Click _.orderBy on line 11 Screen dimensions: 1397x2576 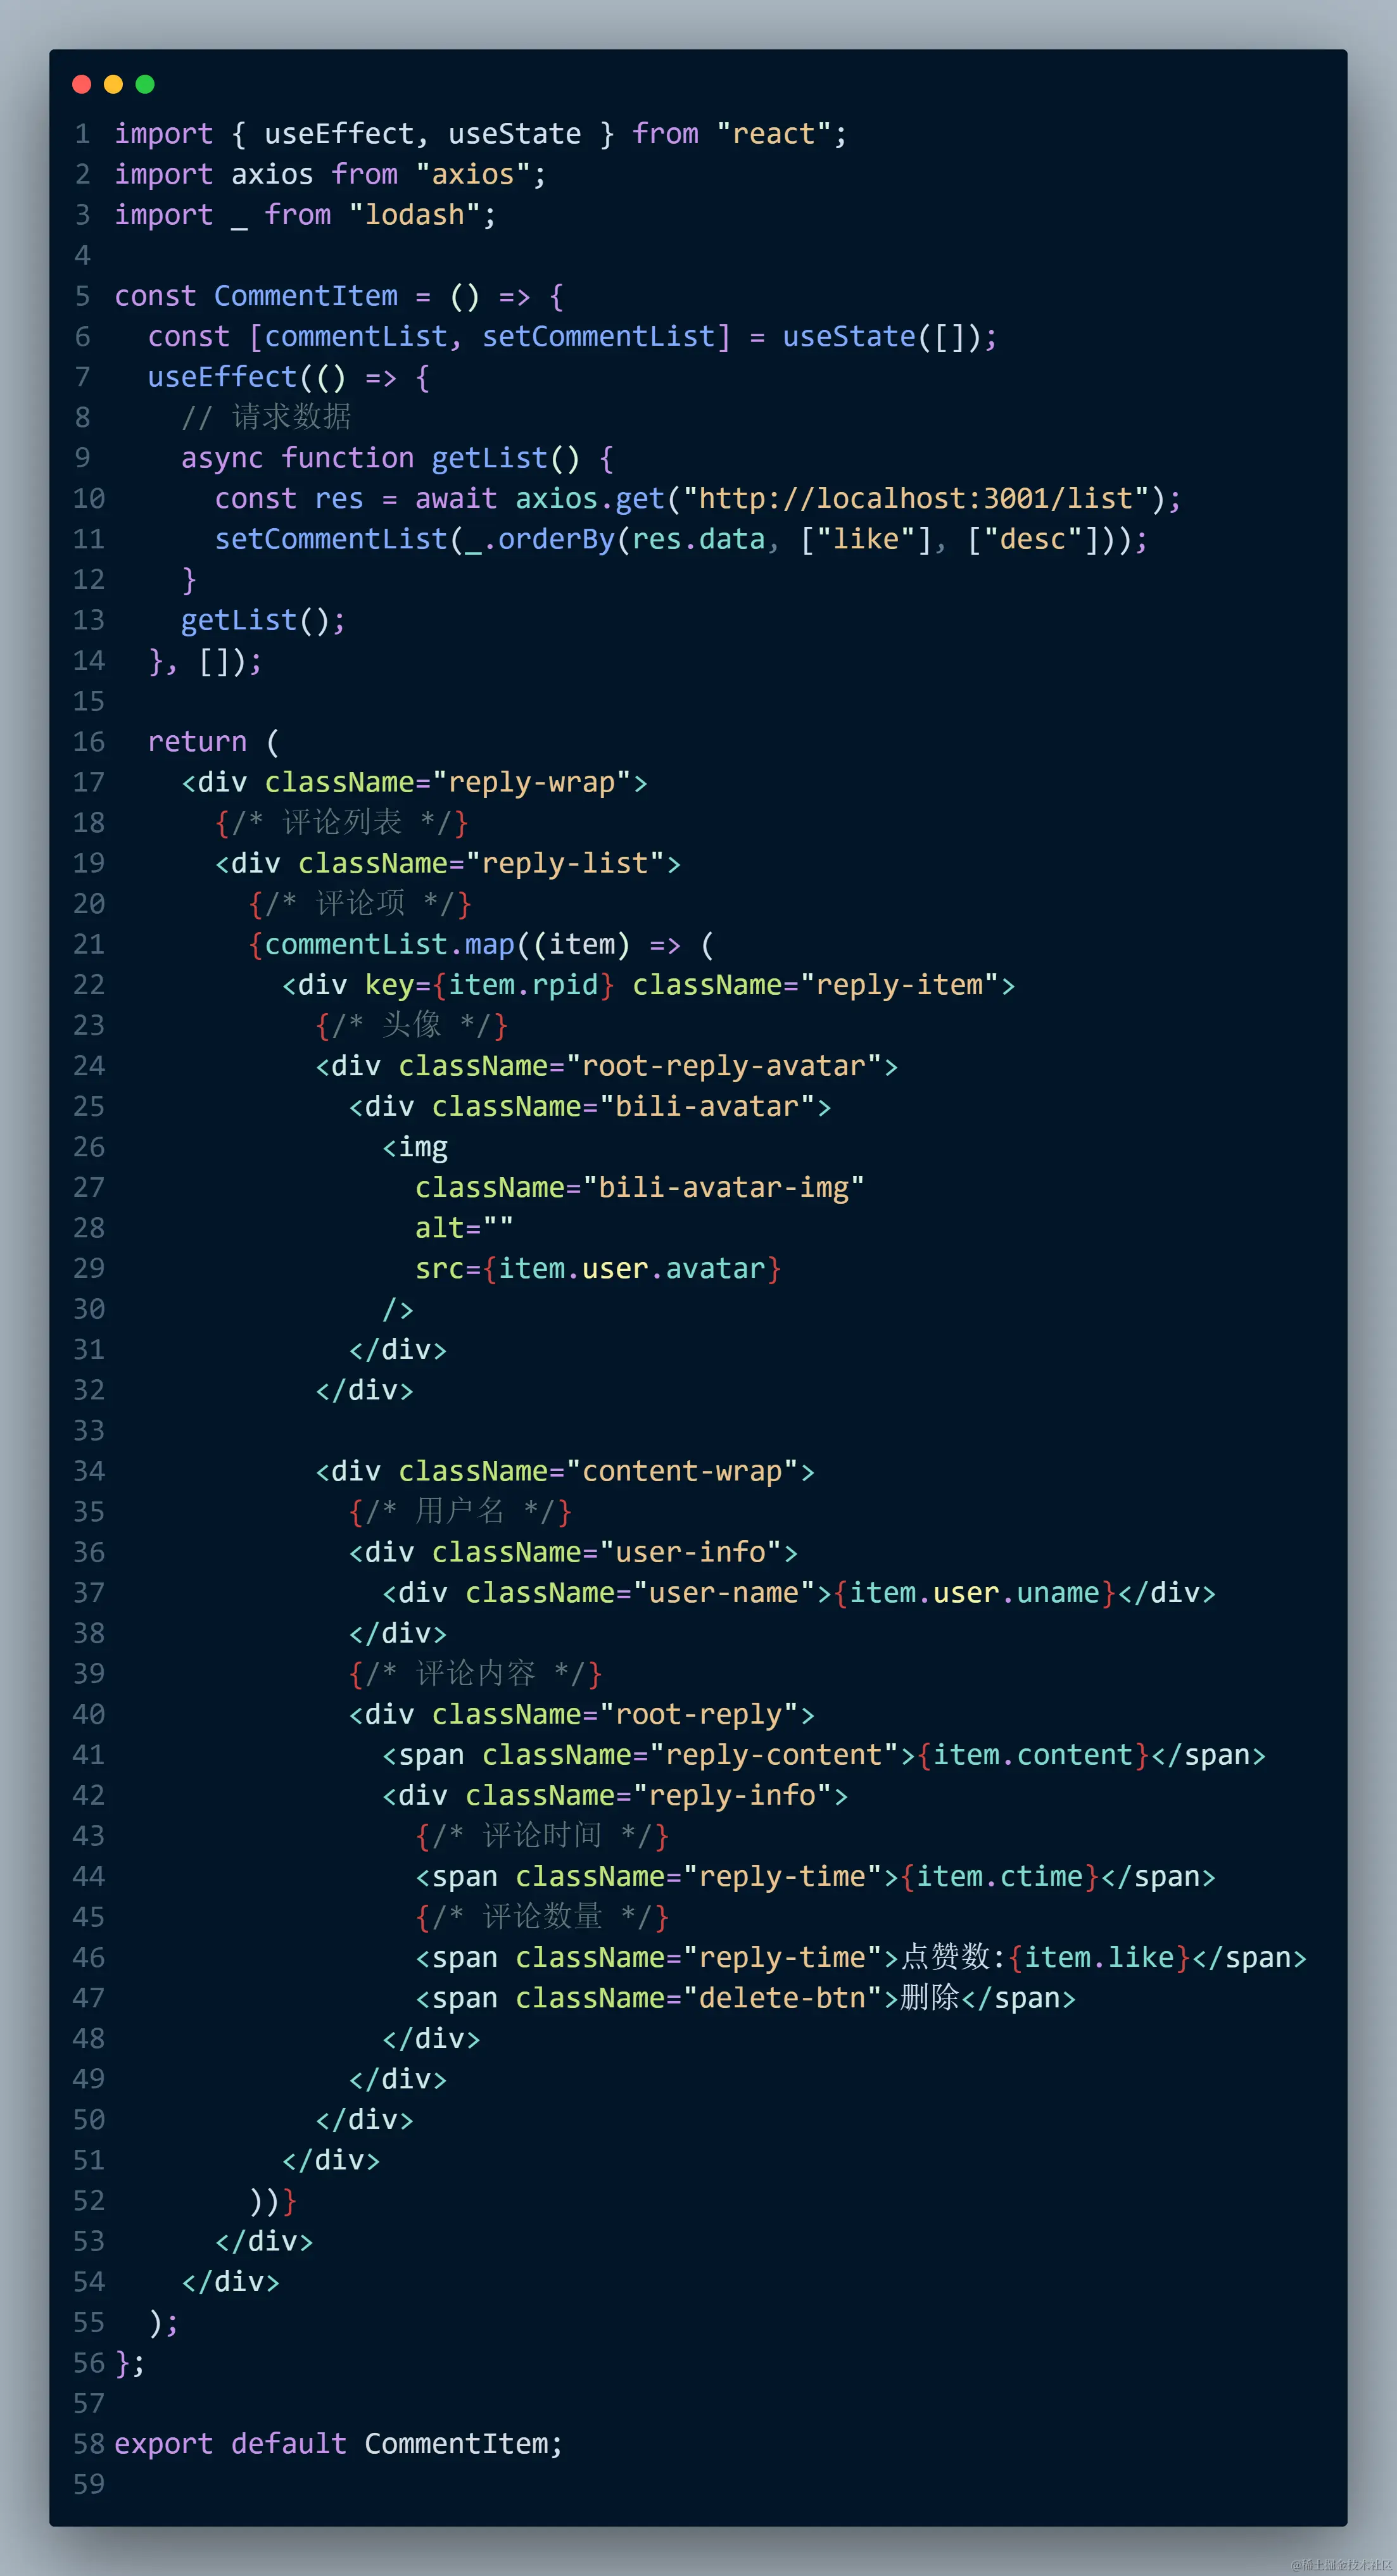540,539
